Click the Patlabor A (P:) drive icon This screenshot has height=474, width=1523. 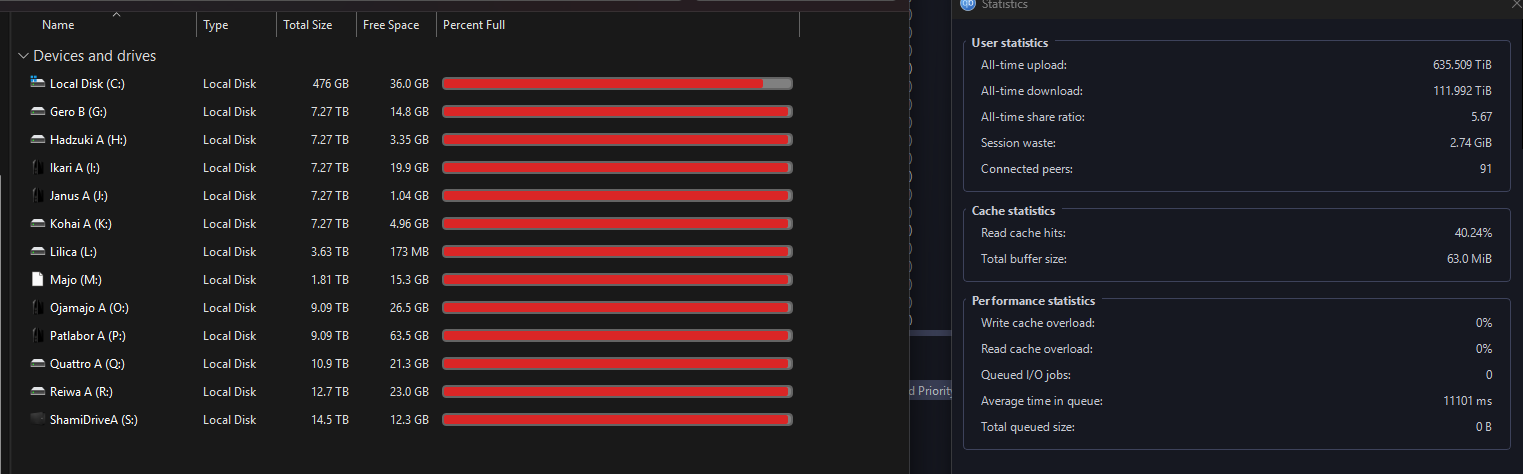pos(38,335)
